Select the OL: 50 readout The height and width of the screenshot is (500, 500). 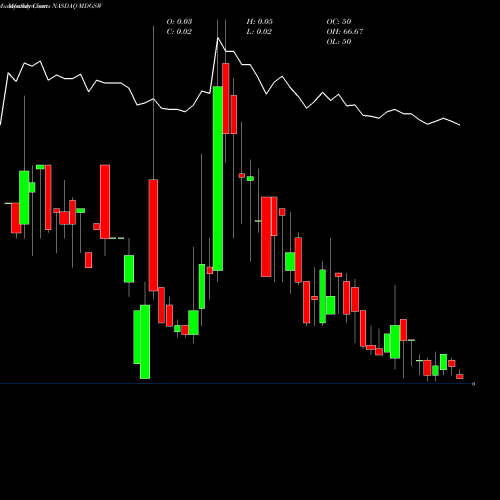(x=339, y=42)
